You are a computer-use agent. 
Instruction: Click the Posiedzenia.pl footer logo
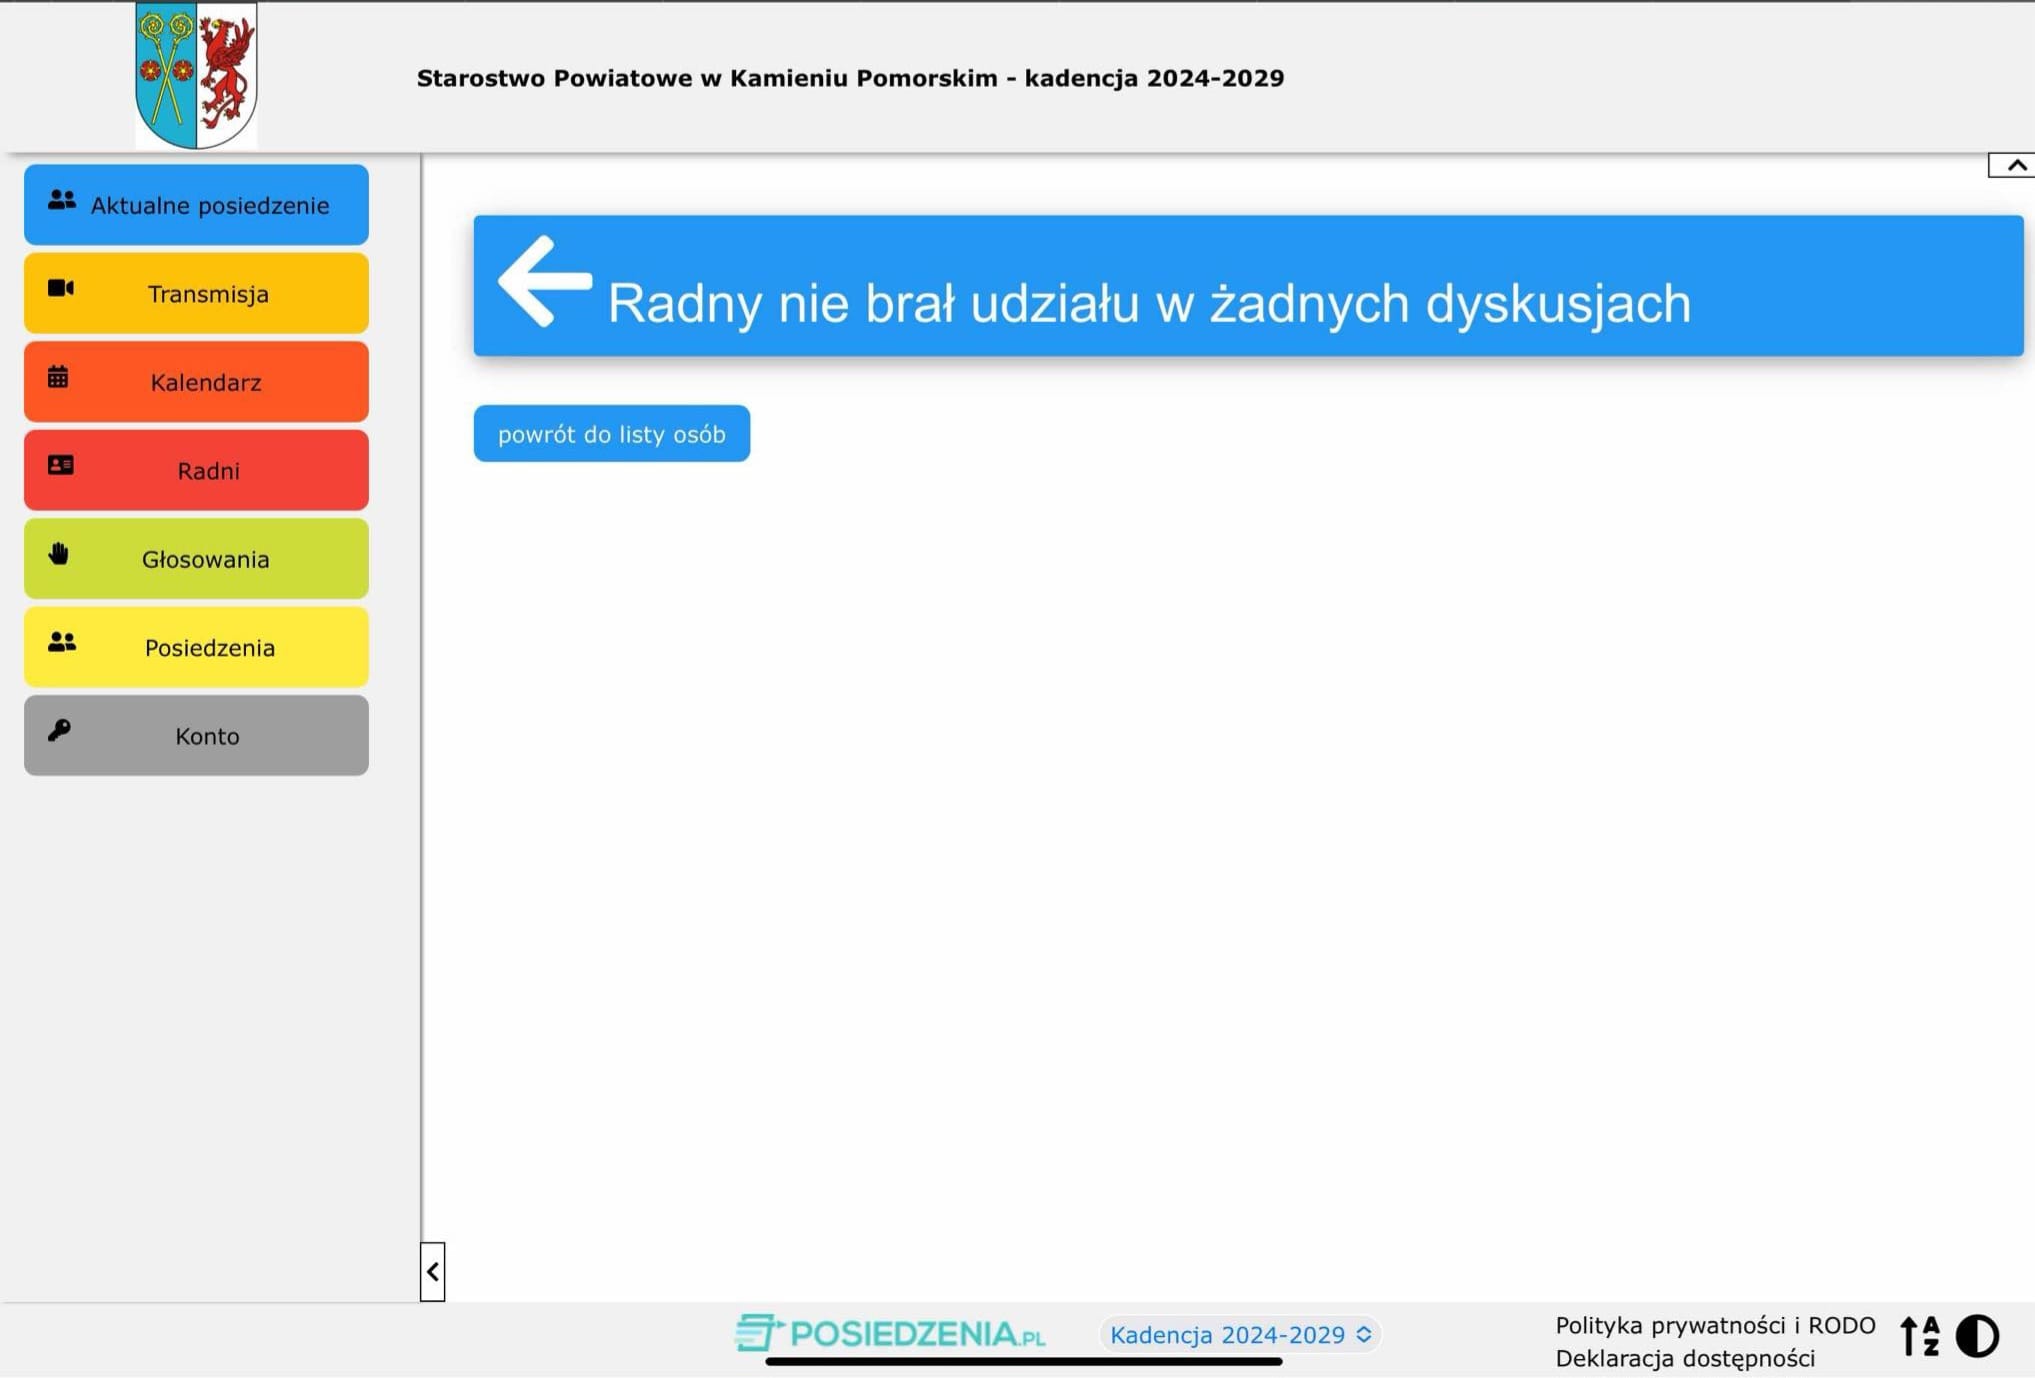890,1334
